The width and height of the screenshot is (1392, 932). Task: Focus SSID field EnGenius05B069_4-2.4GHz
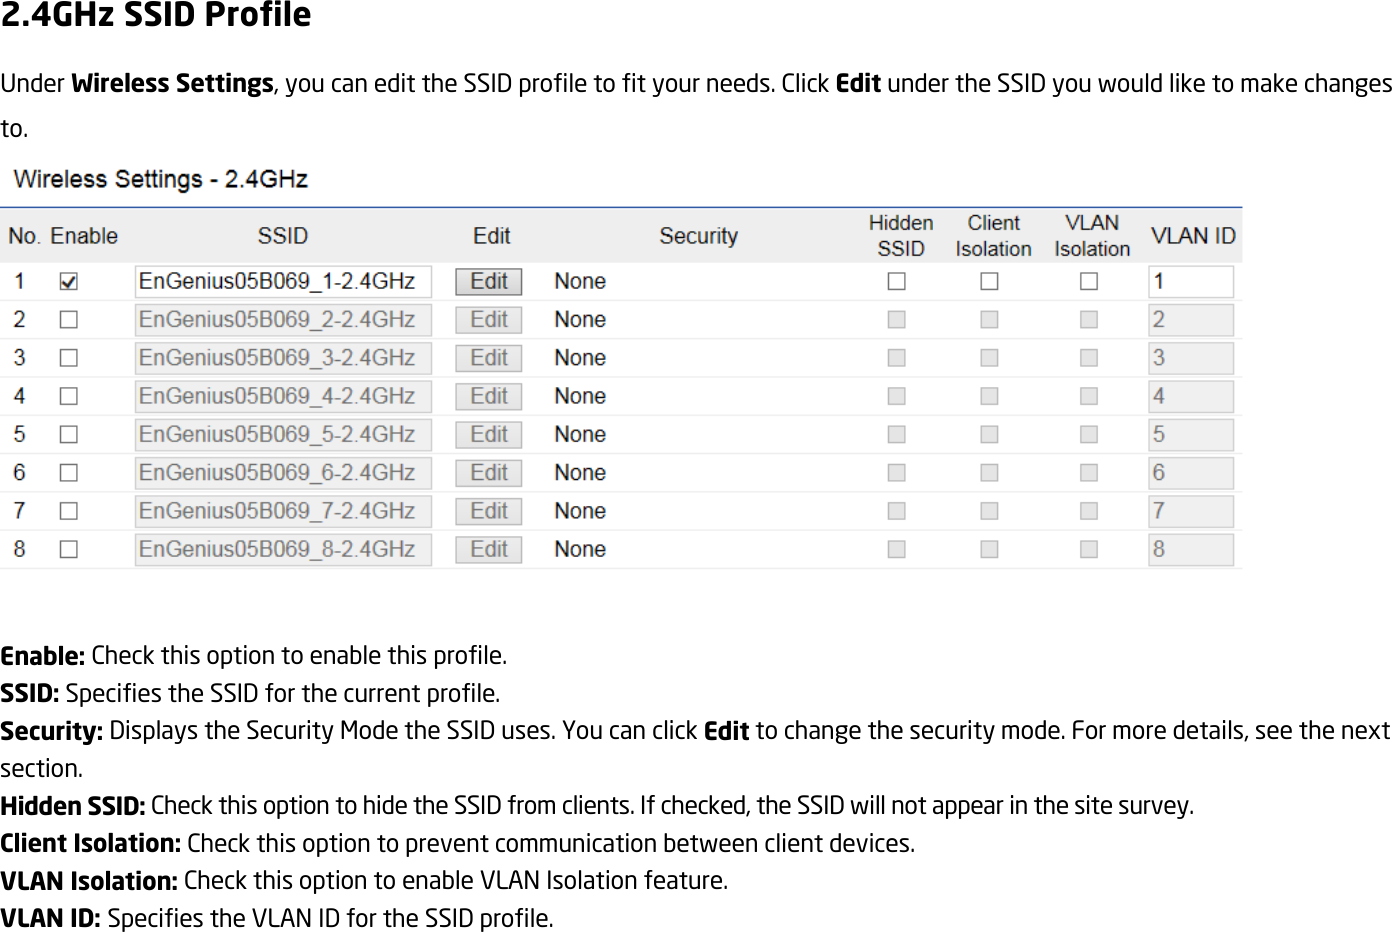(283, 397)
